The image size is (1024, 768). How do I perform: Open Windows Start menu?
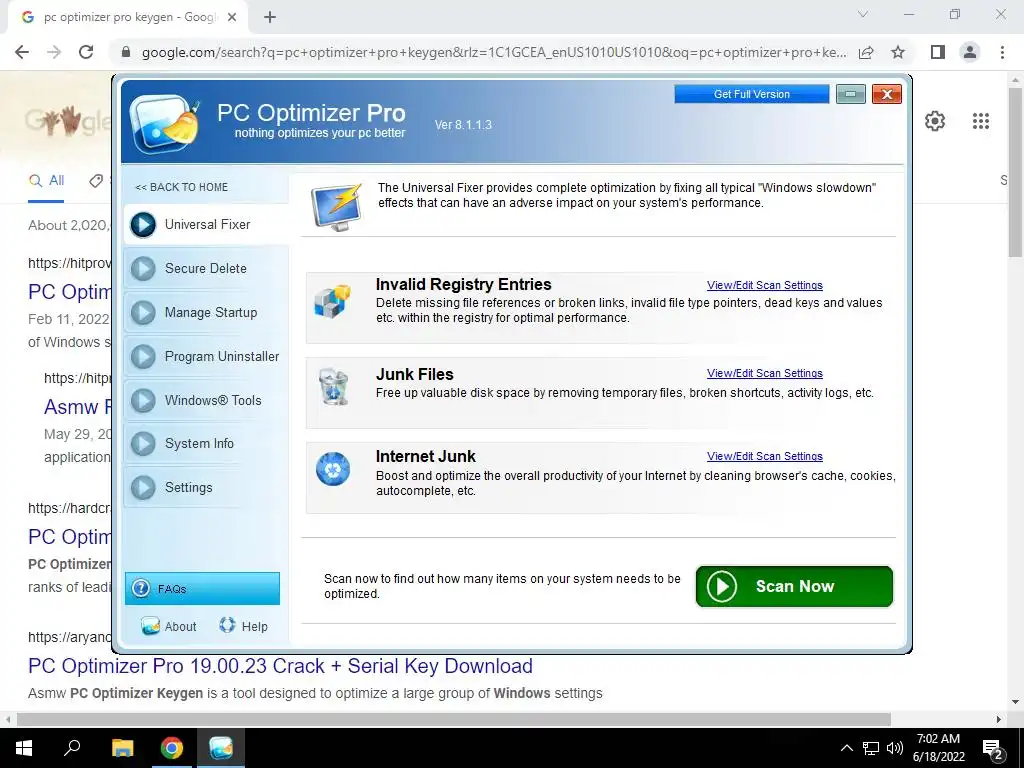click(x=24, y=748)
